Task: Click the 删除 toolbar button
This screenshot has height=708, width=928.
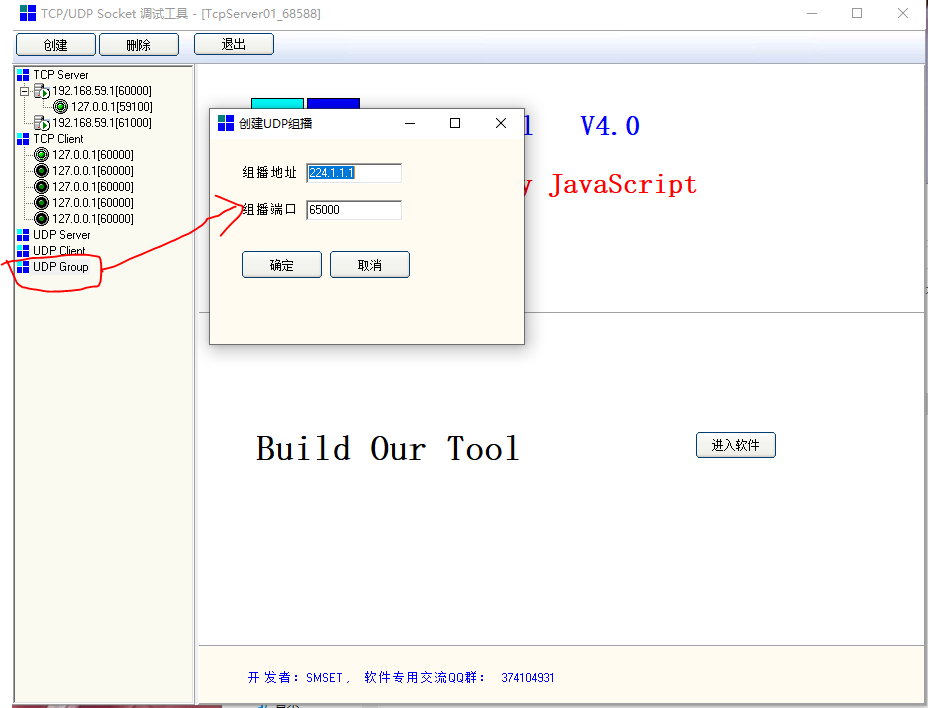Action: pos(138,44)
